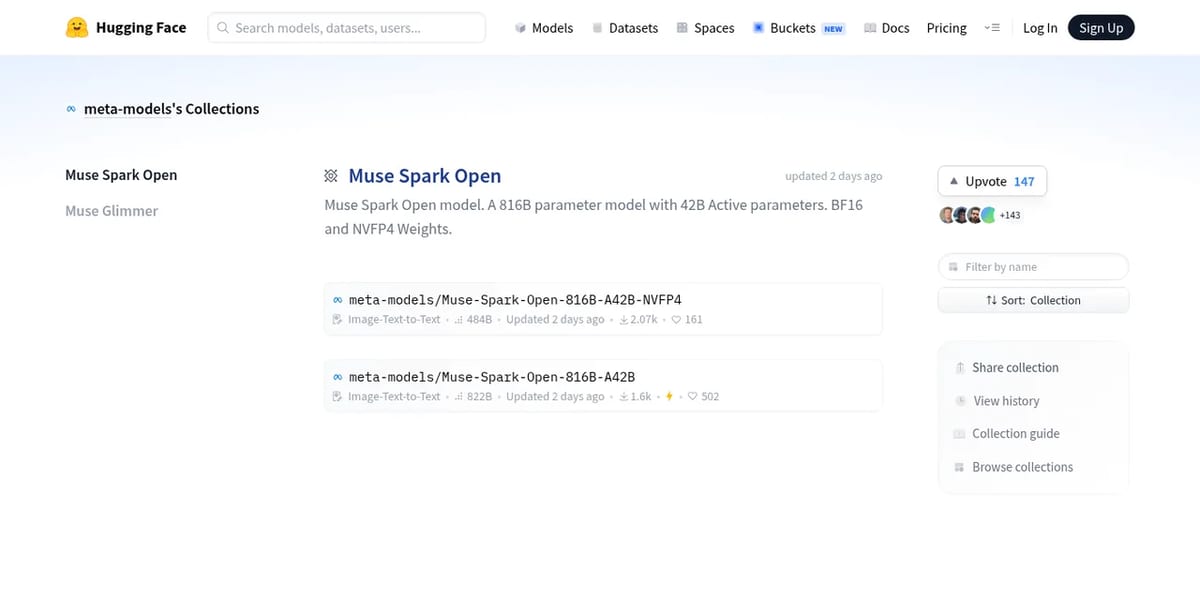
Task: Click Browse collections
Action: [x=1022, y=467]
